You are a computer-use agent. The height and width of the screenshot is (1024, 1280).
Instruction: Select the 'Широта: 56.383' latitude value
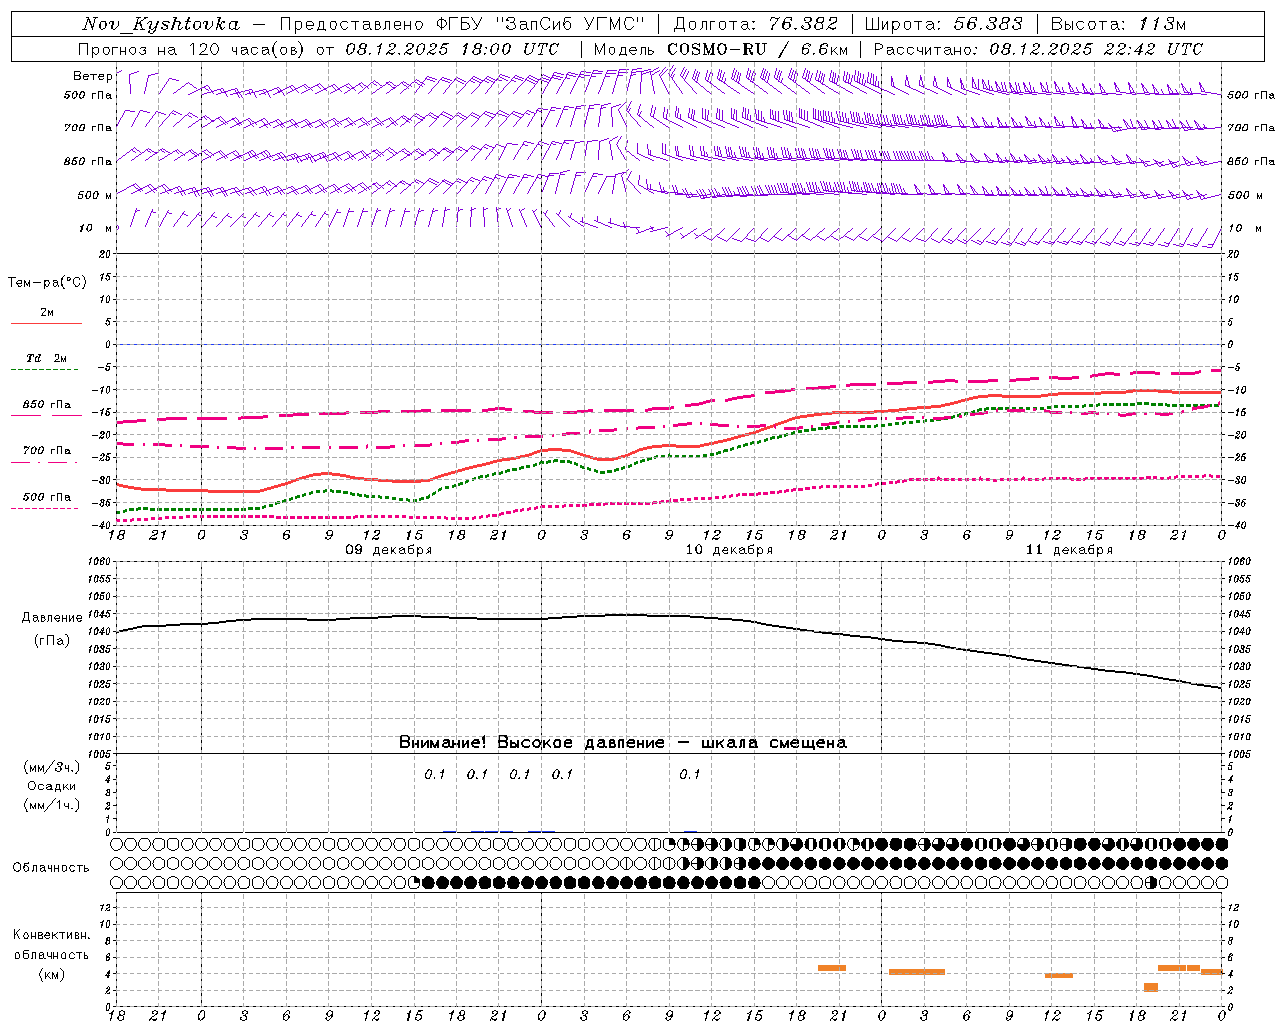tap(944, 24)
